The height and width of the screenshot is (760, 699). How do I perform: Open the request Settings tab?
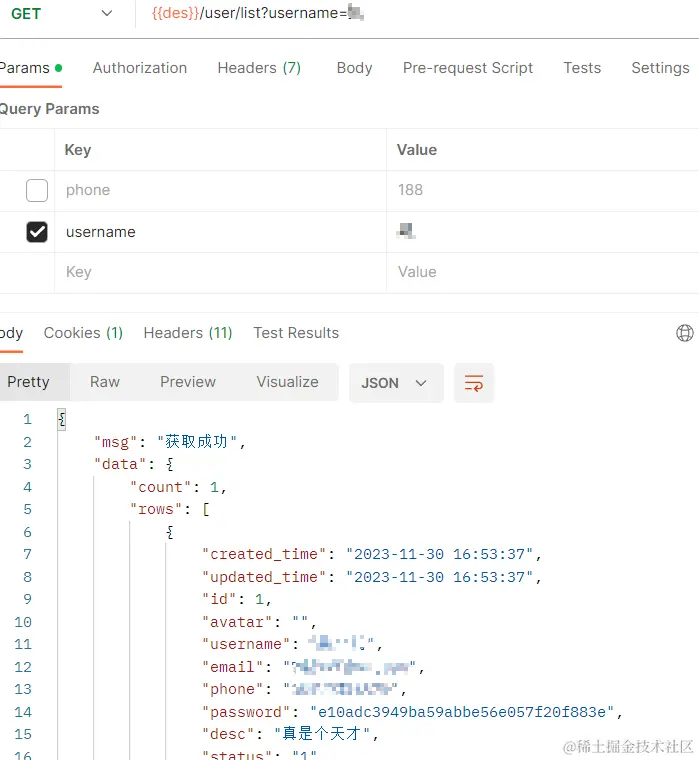[660, 68]
